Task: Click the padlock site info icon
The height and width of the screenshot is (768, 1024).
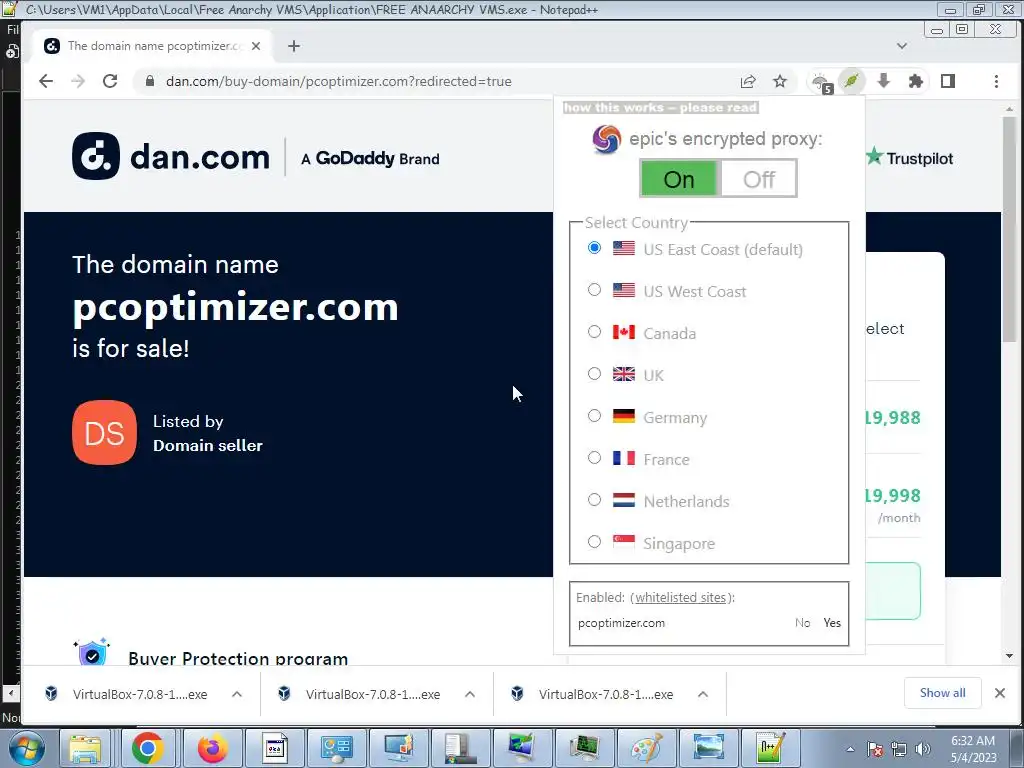Action: [150, 81]
